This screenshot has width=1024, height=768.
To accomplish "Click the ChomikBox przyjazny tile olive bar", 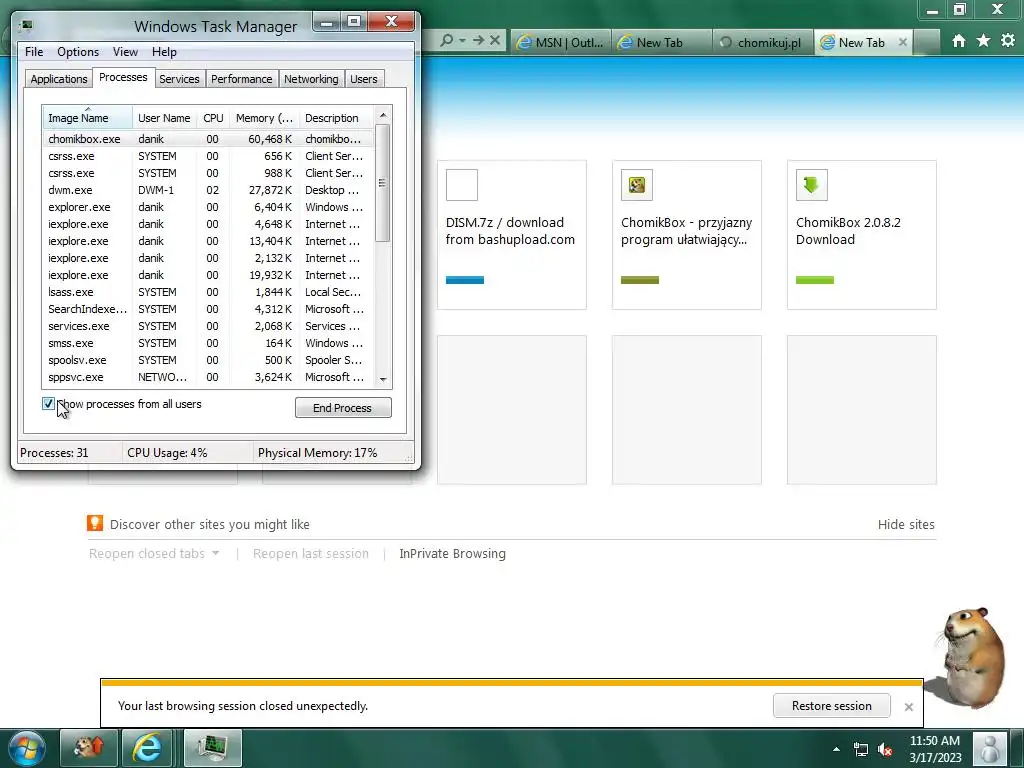I will click(x=640, y=280).
